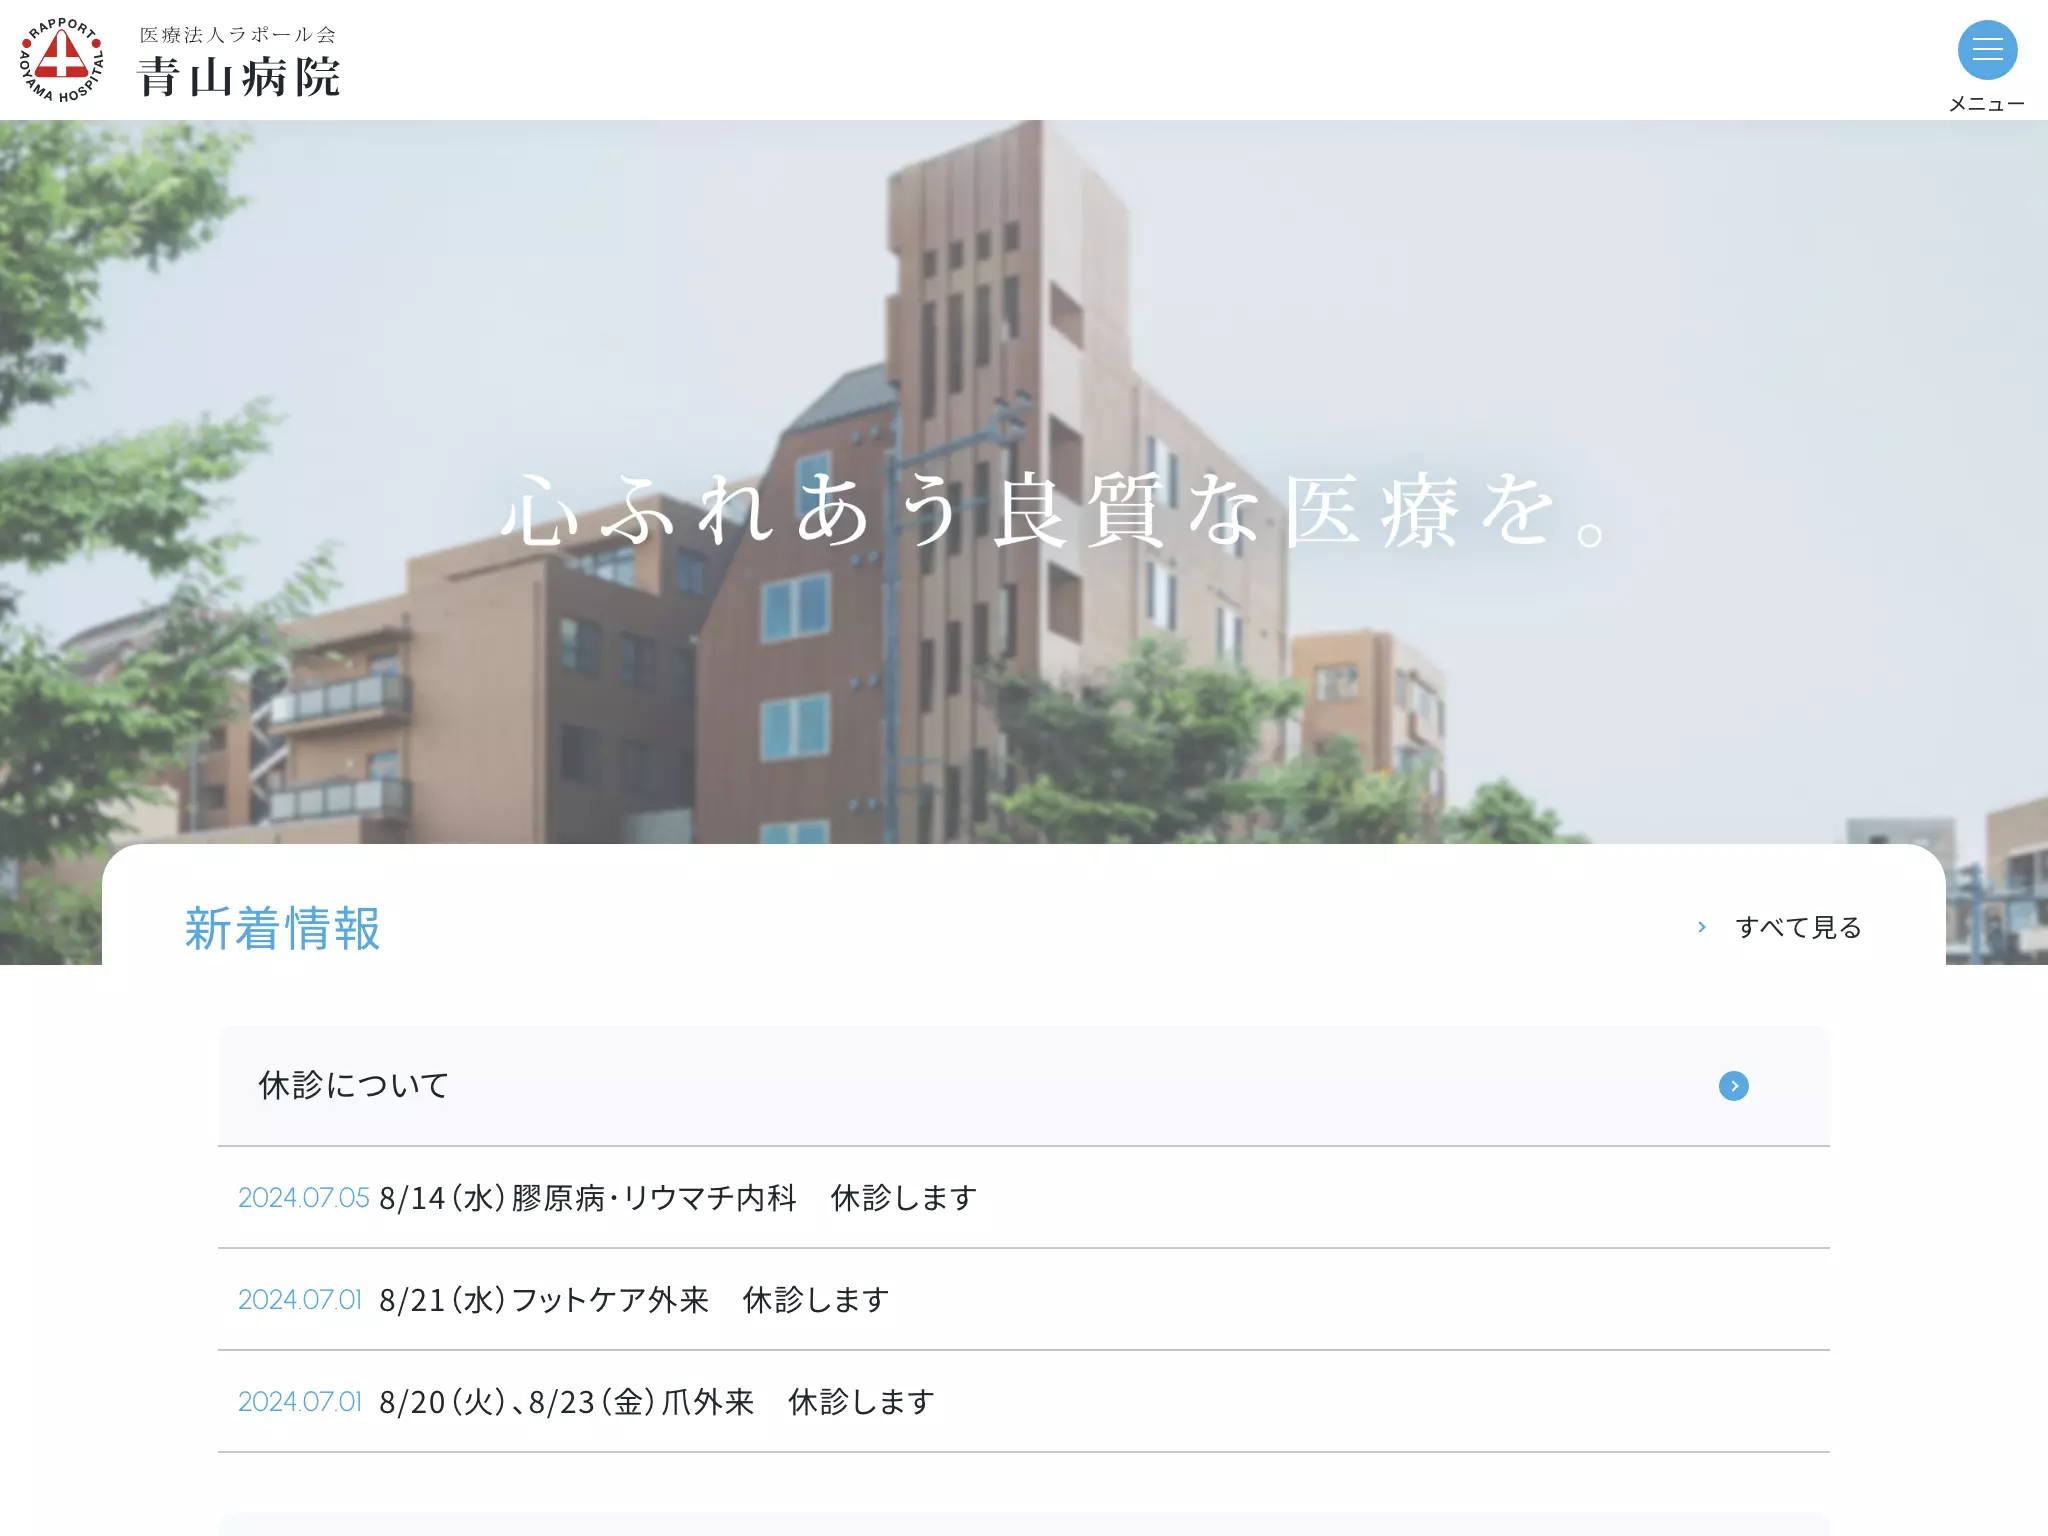Click the hero slogan 心ふれあう良質な医療を。
Screen dimensions: 2048x1536
point(1054,510)
